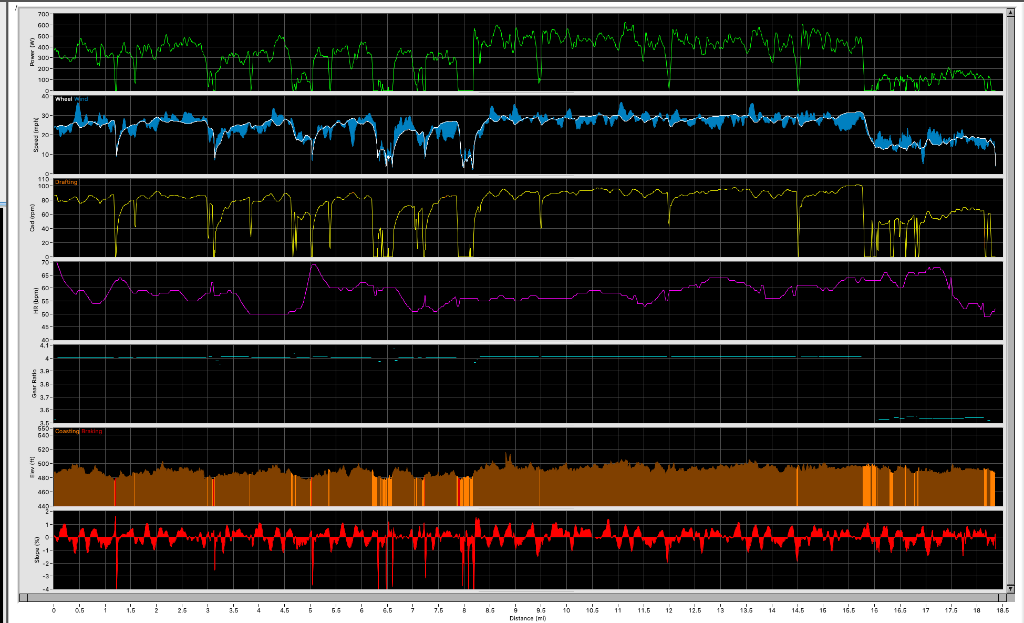The image size is (1024, 623).
Task: Click the Elev (ft) axis label
Action: (x=33, y=468)
